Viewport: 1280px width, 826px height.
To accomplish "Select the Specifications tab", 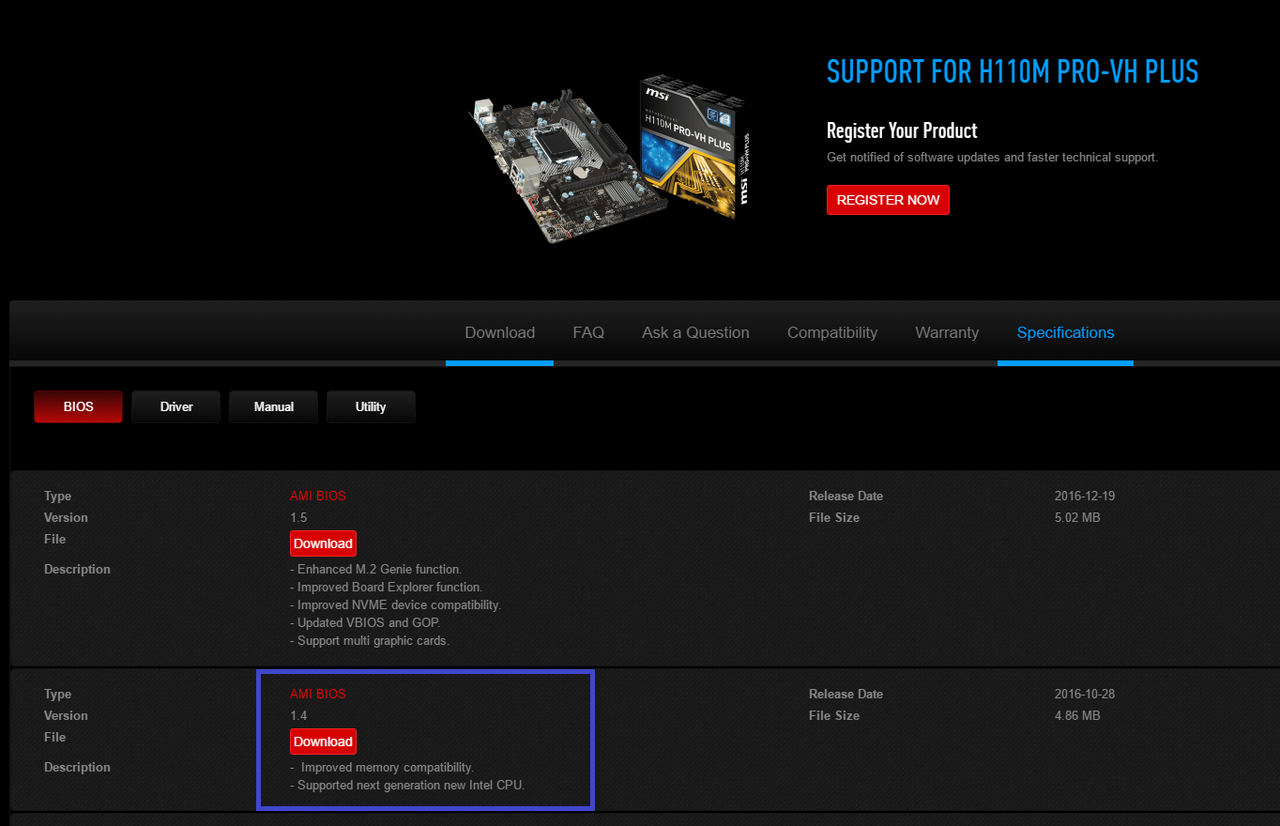I will (1065, 333).
